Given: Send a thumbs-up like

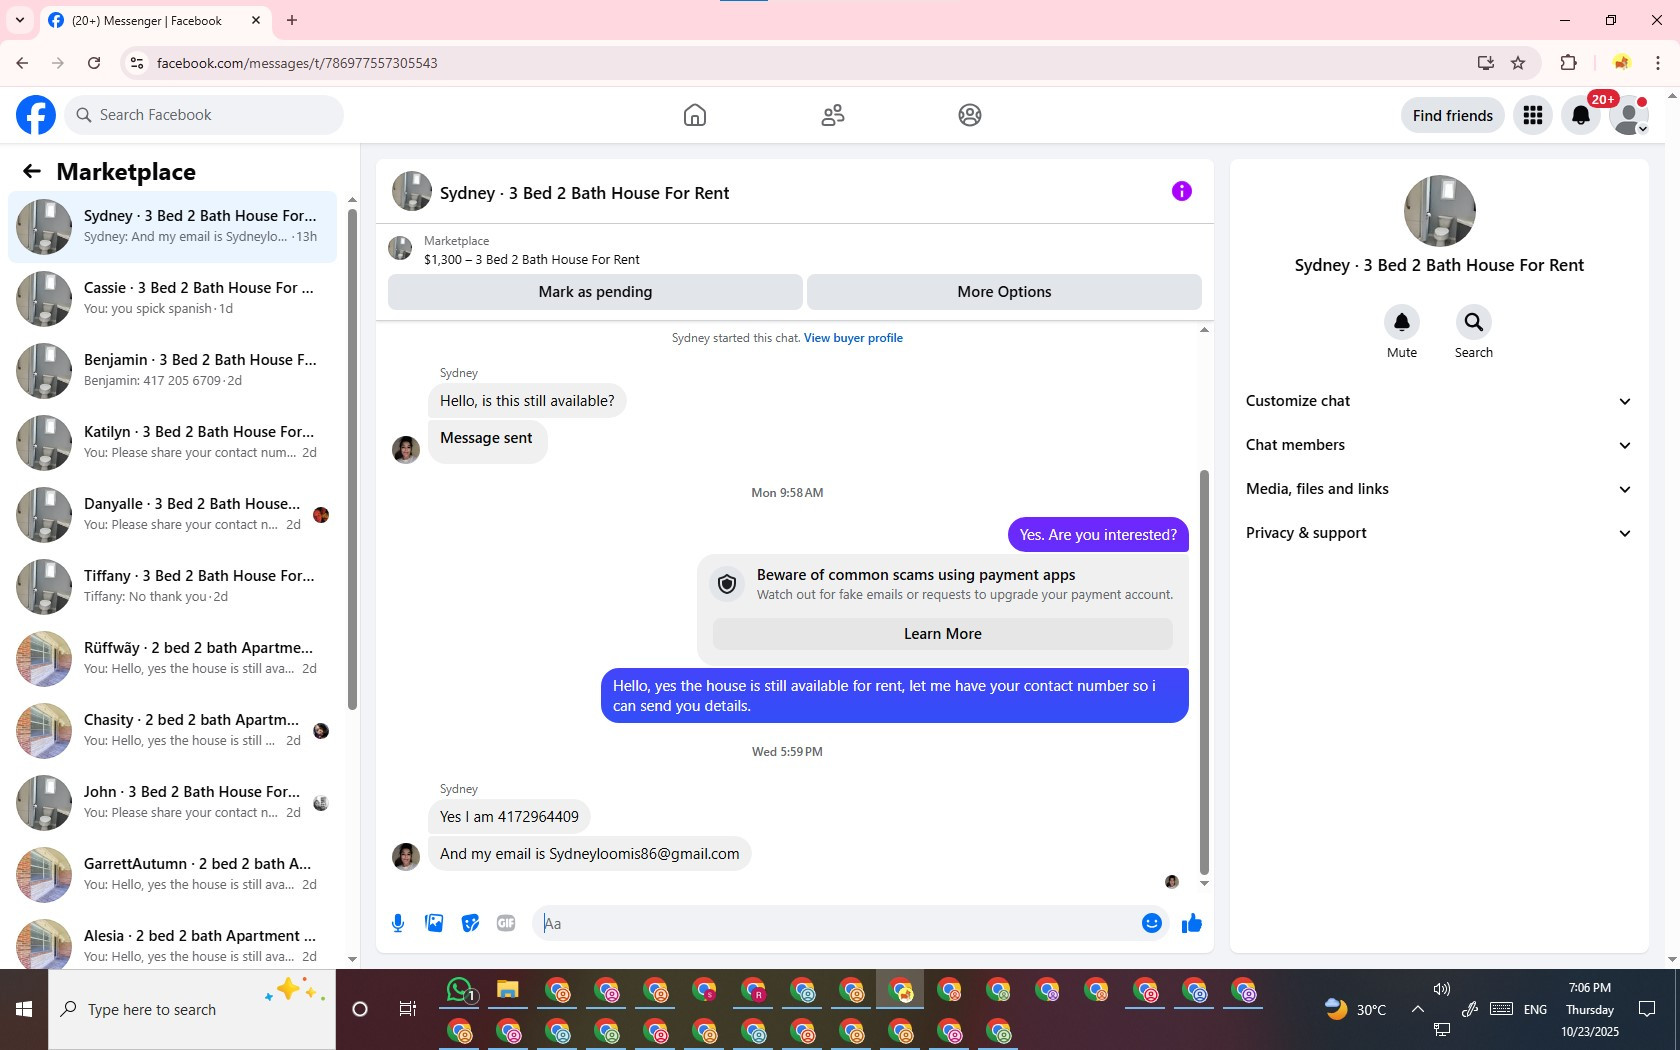Looking at the screenshot, I should pos(1192,923).
